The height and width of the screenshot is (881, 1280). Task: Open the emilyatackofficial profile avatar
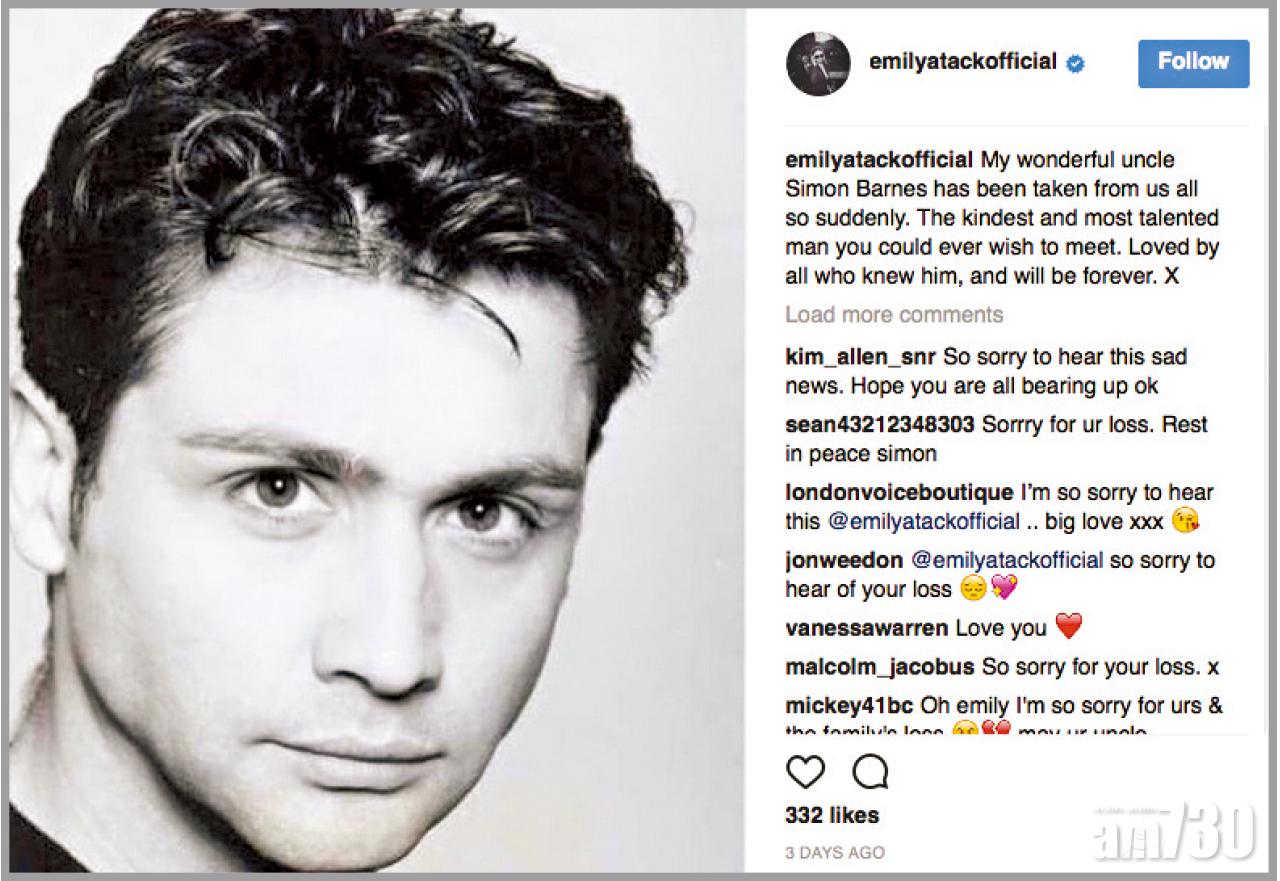coord(818,64)
